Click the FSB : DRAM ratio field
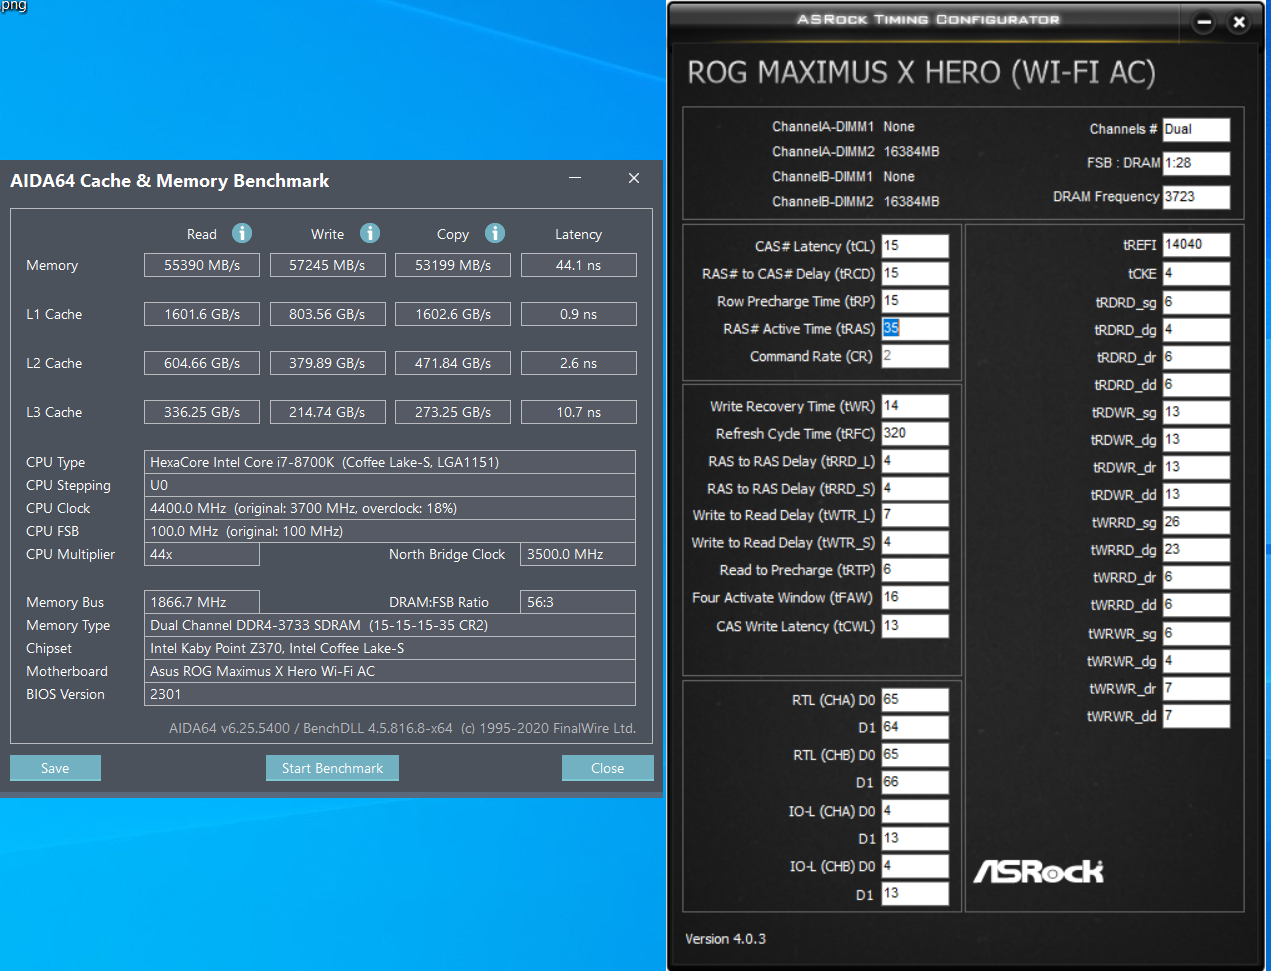The height and width of the screenshot is (971, 1271). (1196, 163)
